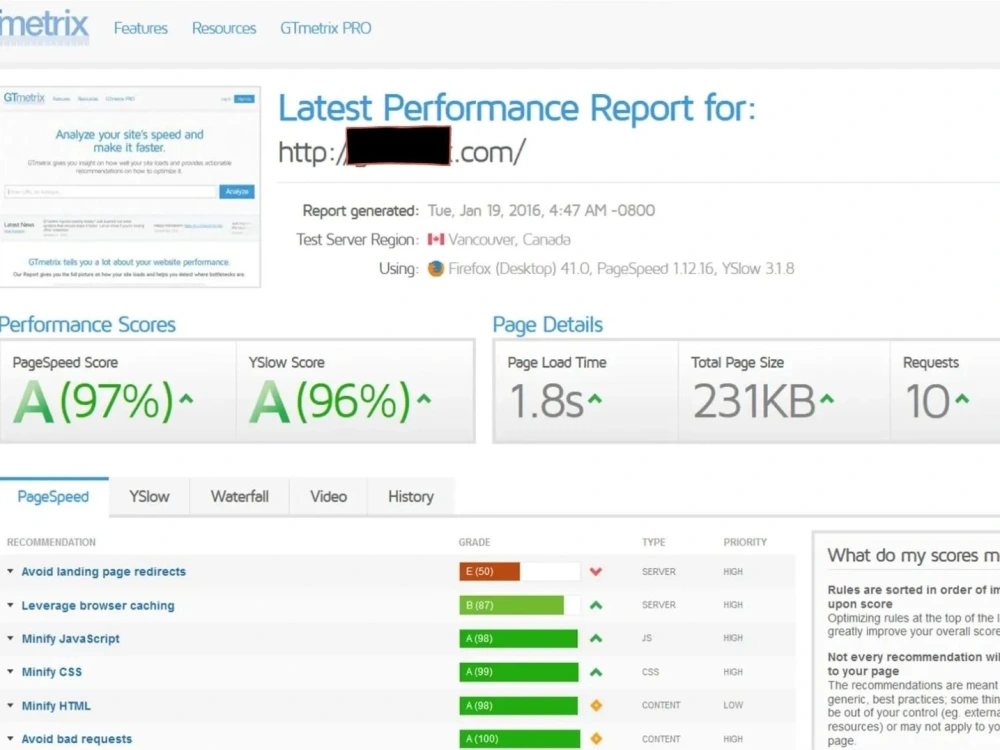The image size is (1000, 750).
Task: Click the Total Page Size up arrow
Action: (x=827, y=399)
